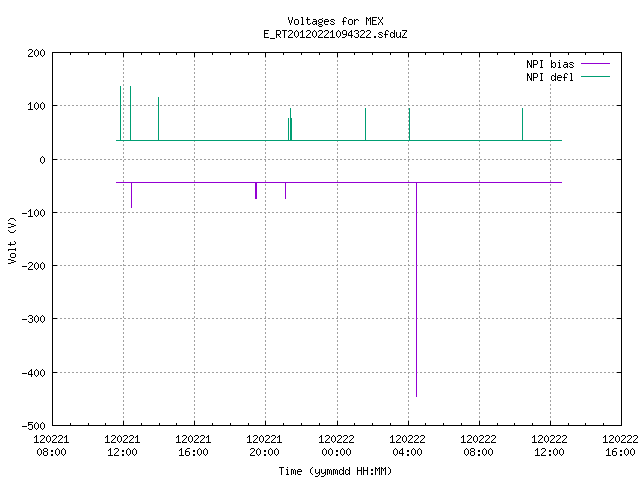Click the purple NPI bias legend line sample
The width and height of the screenshot is (640, 480).
[x=595, y=64]
